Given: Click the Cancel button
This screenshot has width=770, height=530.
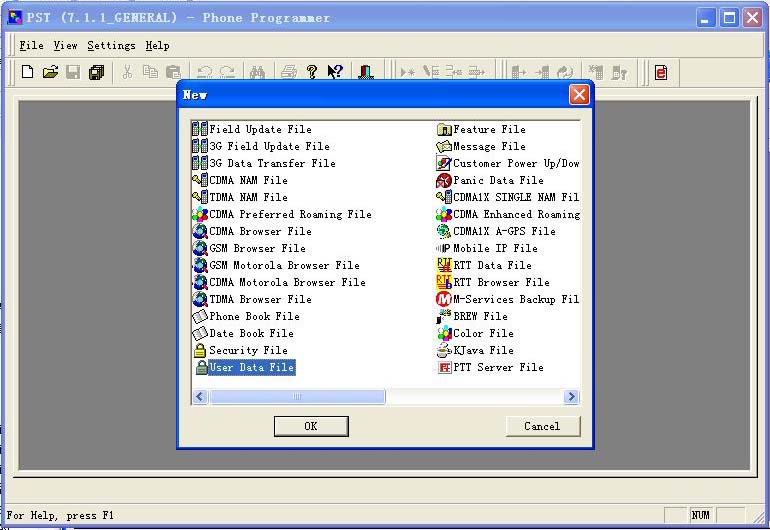Looking at the screenshot, I should click(543, 426).
